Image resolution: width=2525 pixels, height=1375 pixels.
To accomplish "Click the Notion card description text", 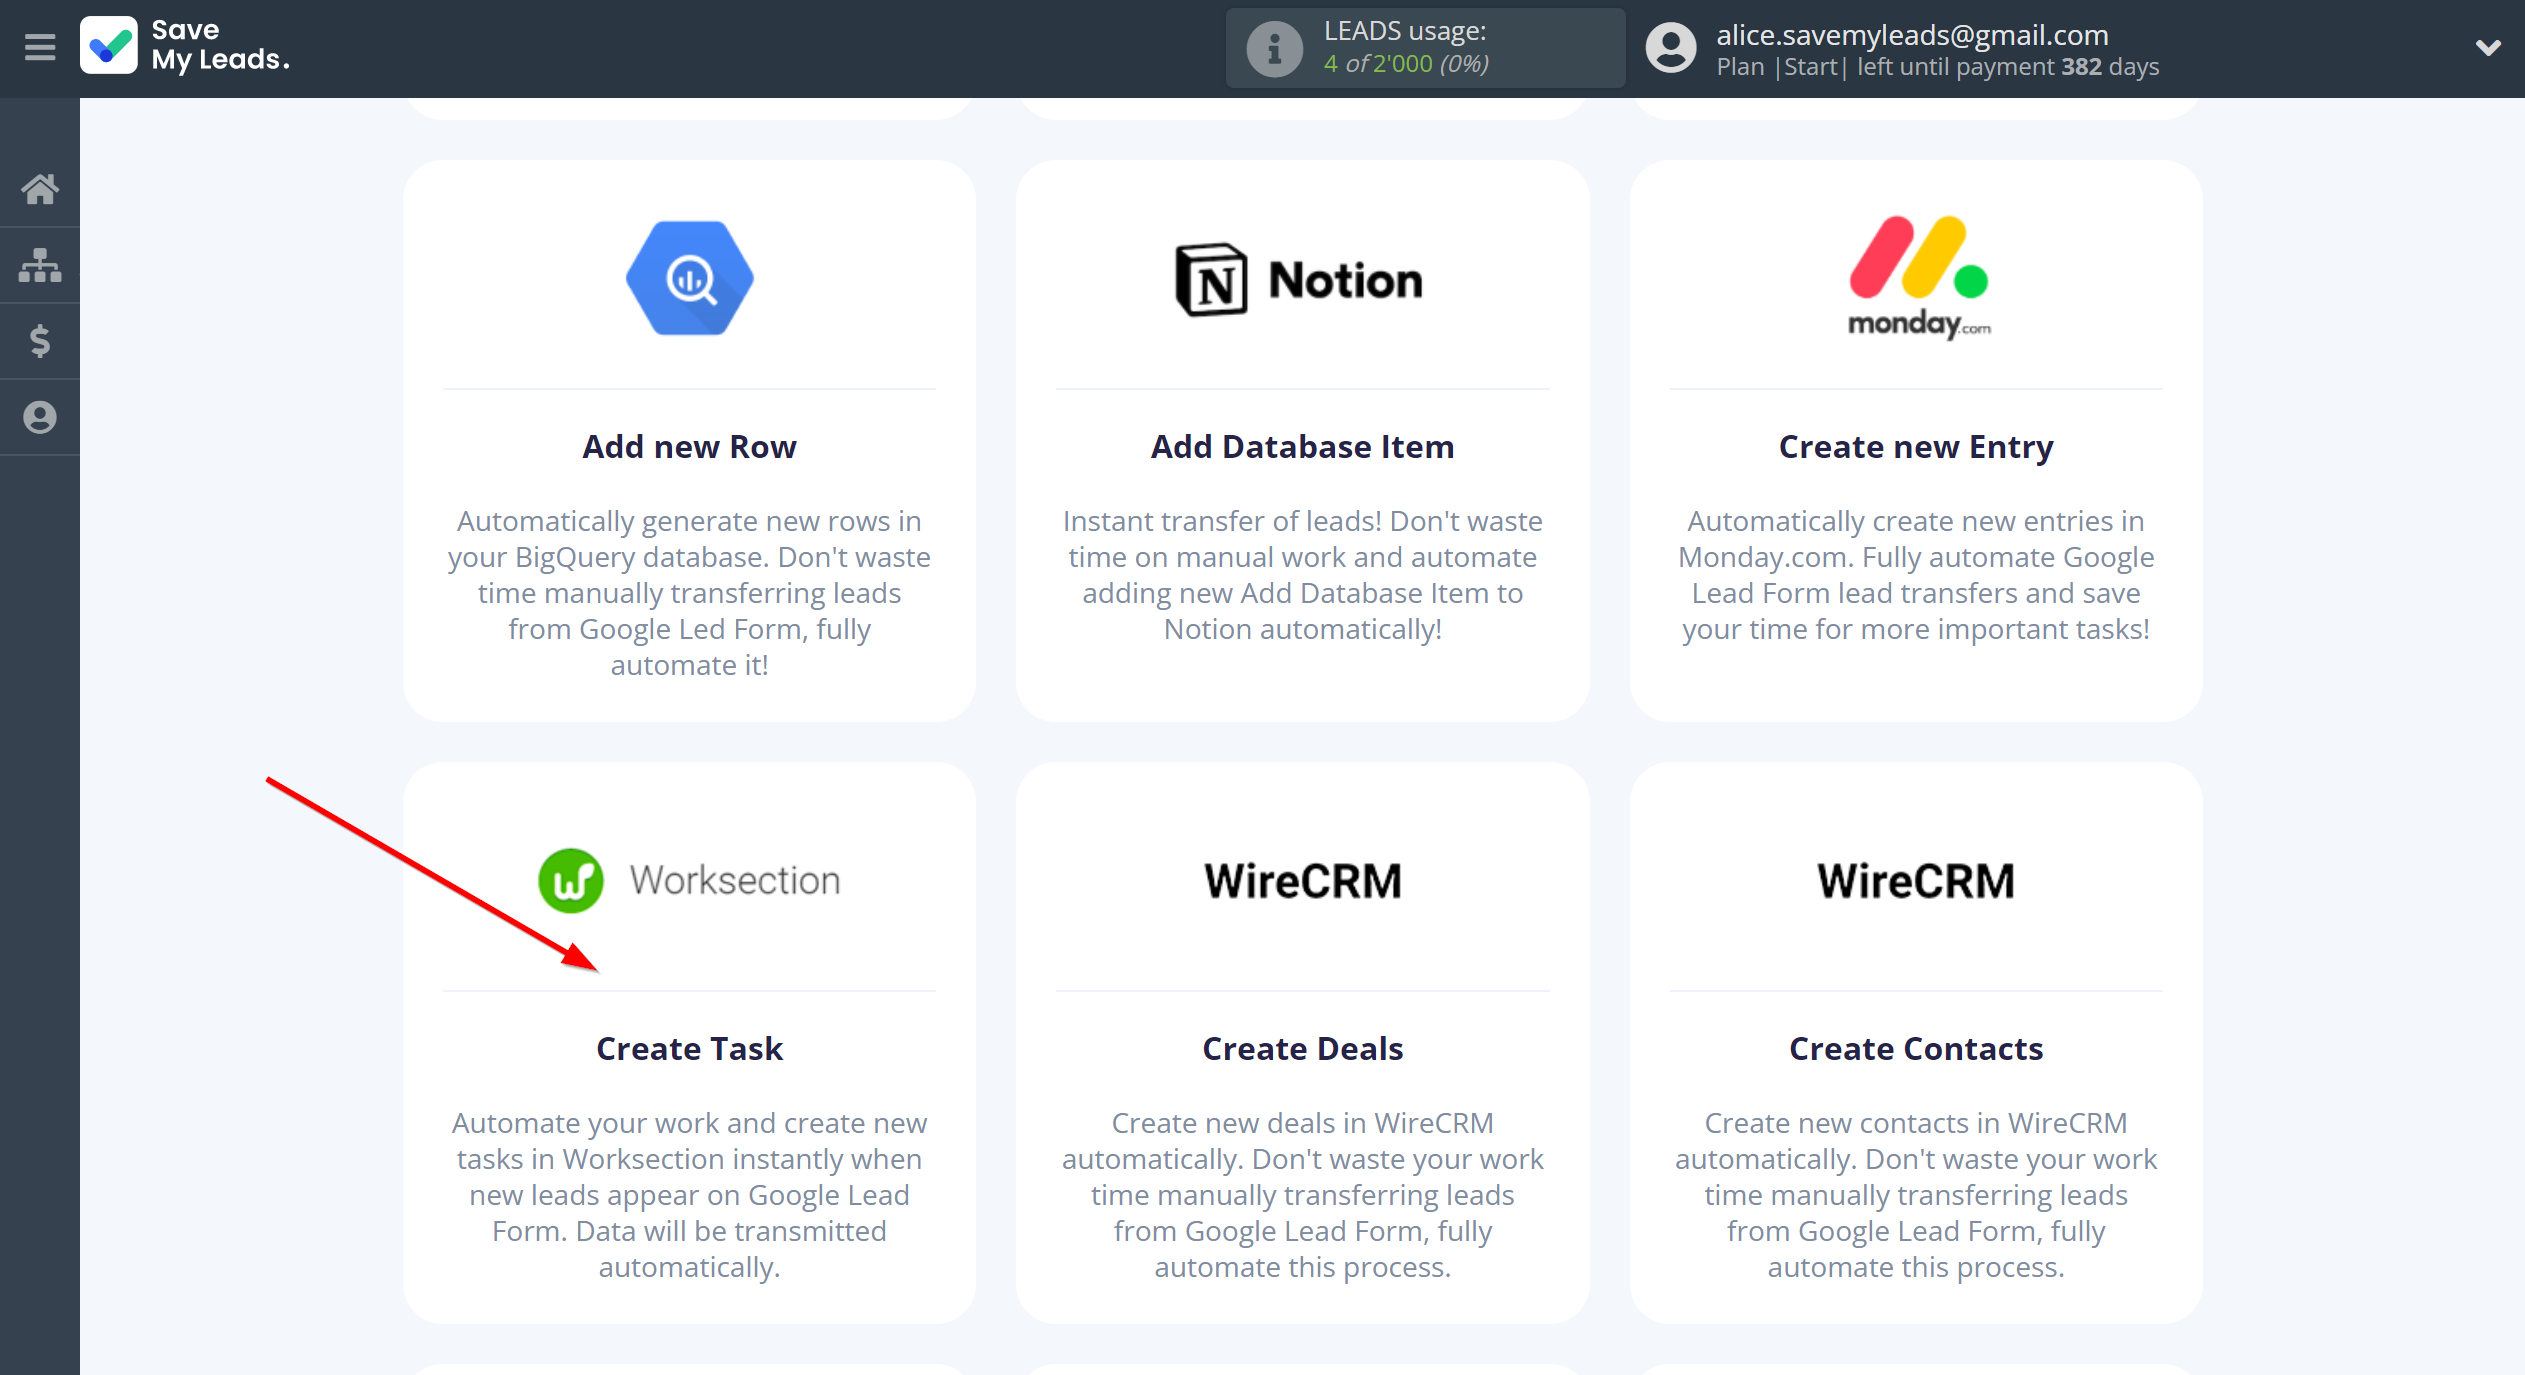I will tap(1302, 575).
